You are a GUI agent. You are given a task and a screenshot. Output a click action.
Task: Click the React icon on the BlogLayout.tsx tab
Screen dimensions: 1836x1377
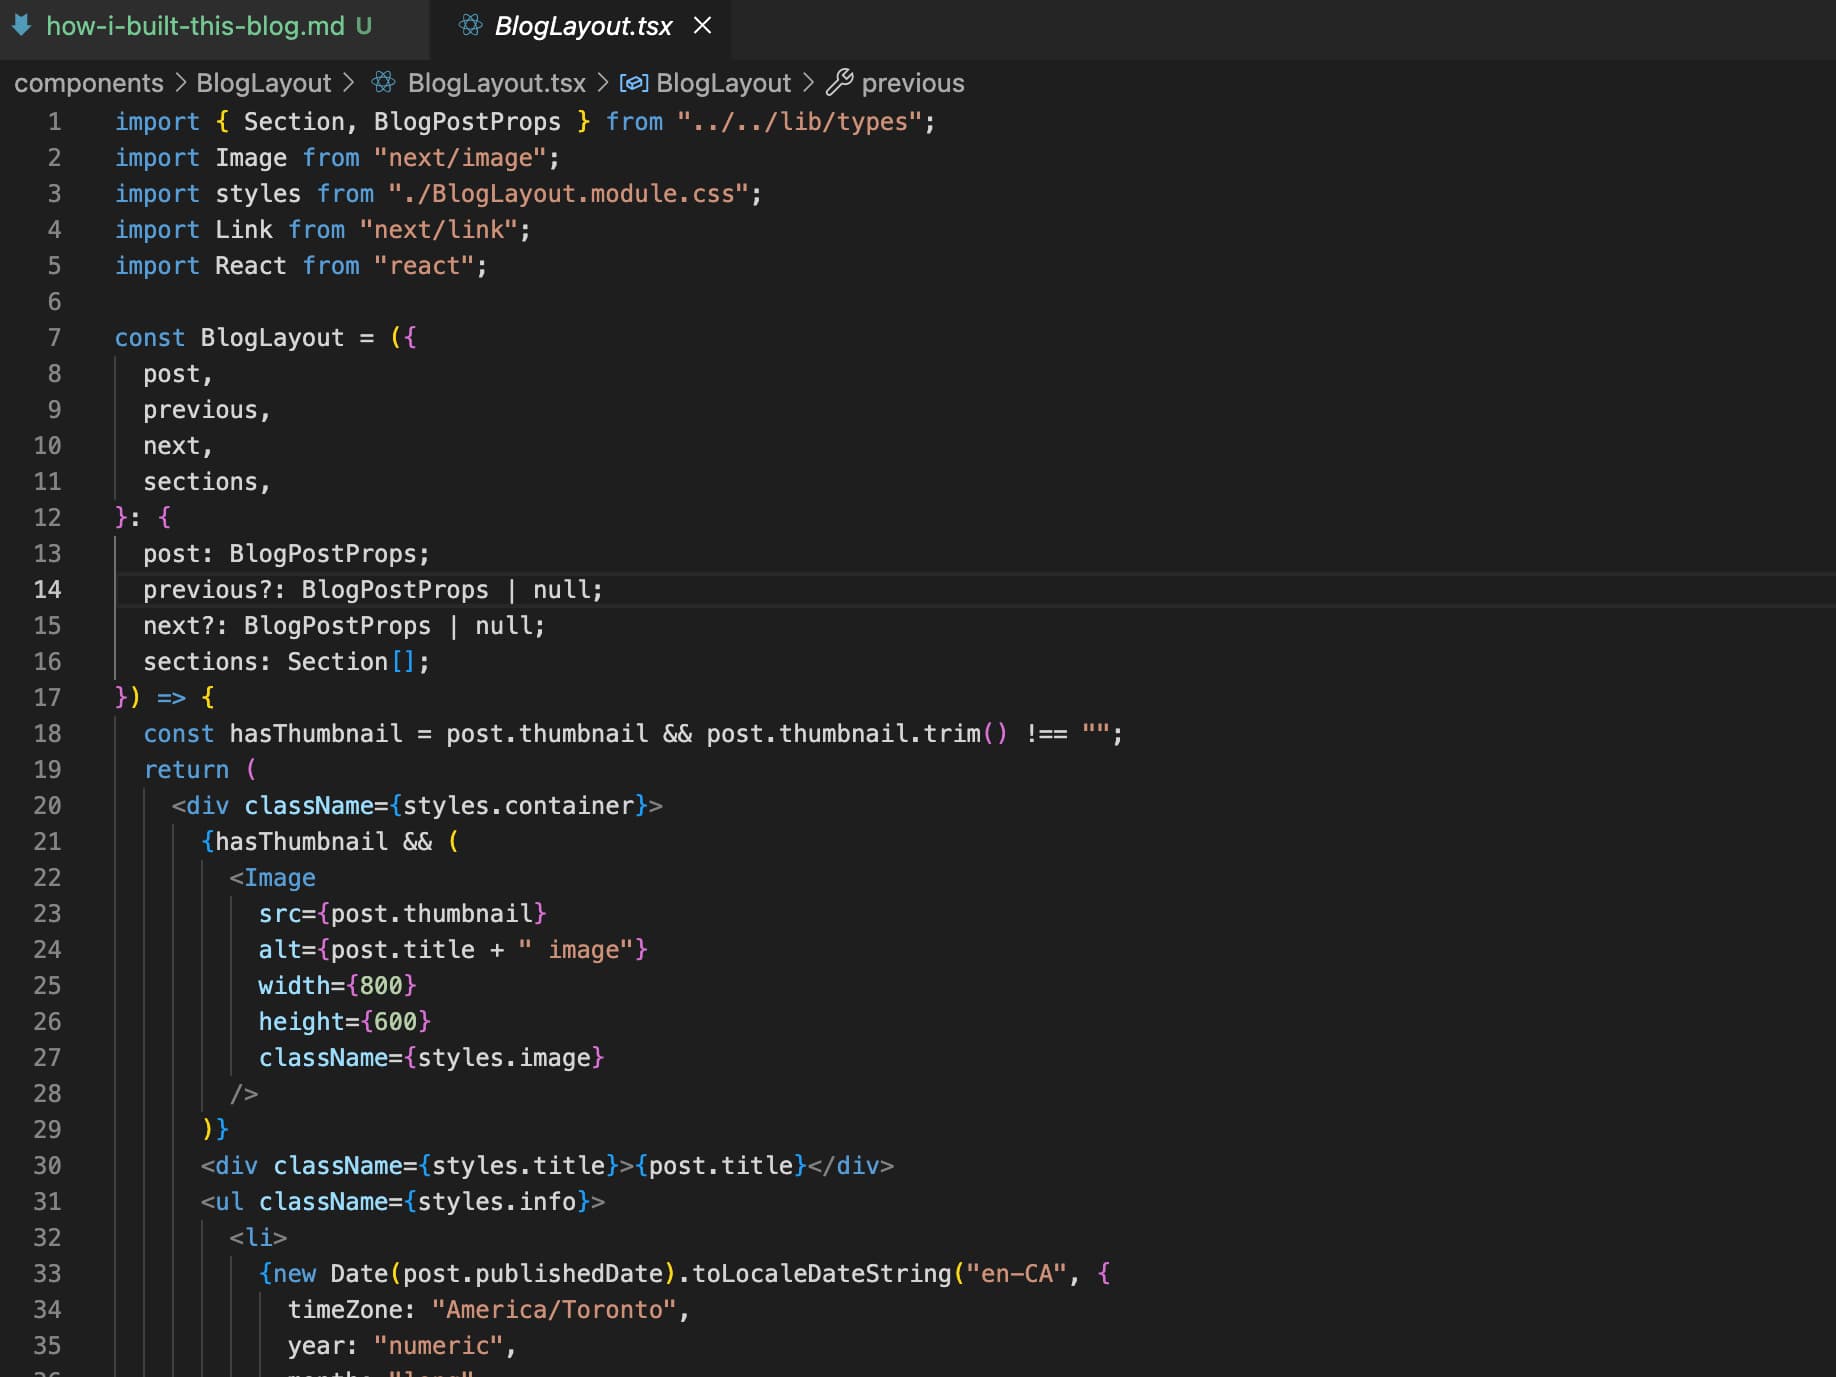pos(468,26)
